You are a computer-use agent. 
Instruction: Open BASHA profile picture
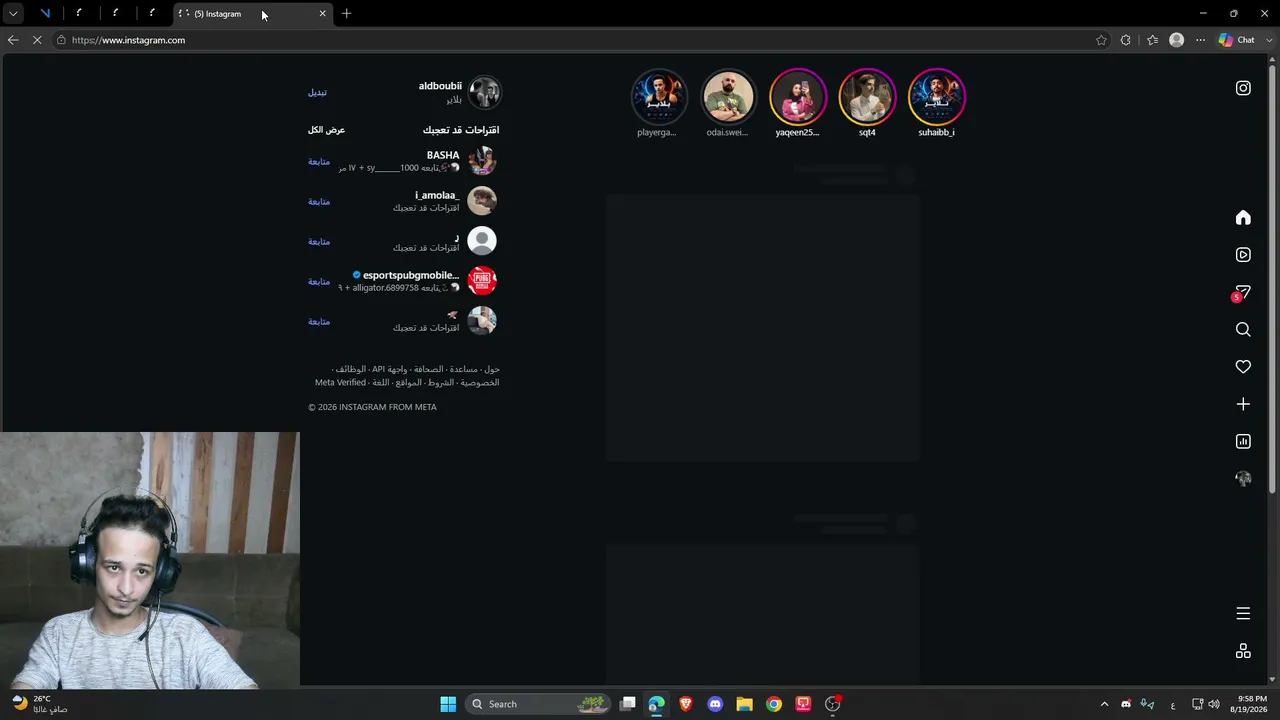point(482,161)
